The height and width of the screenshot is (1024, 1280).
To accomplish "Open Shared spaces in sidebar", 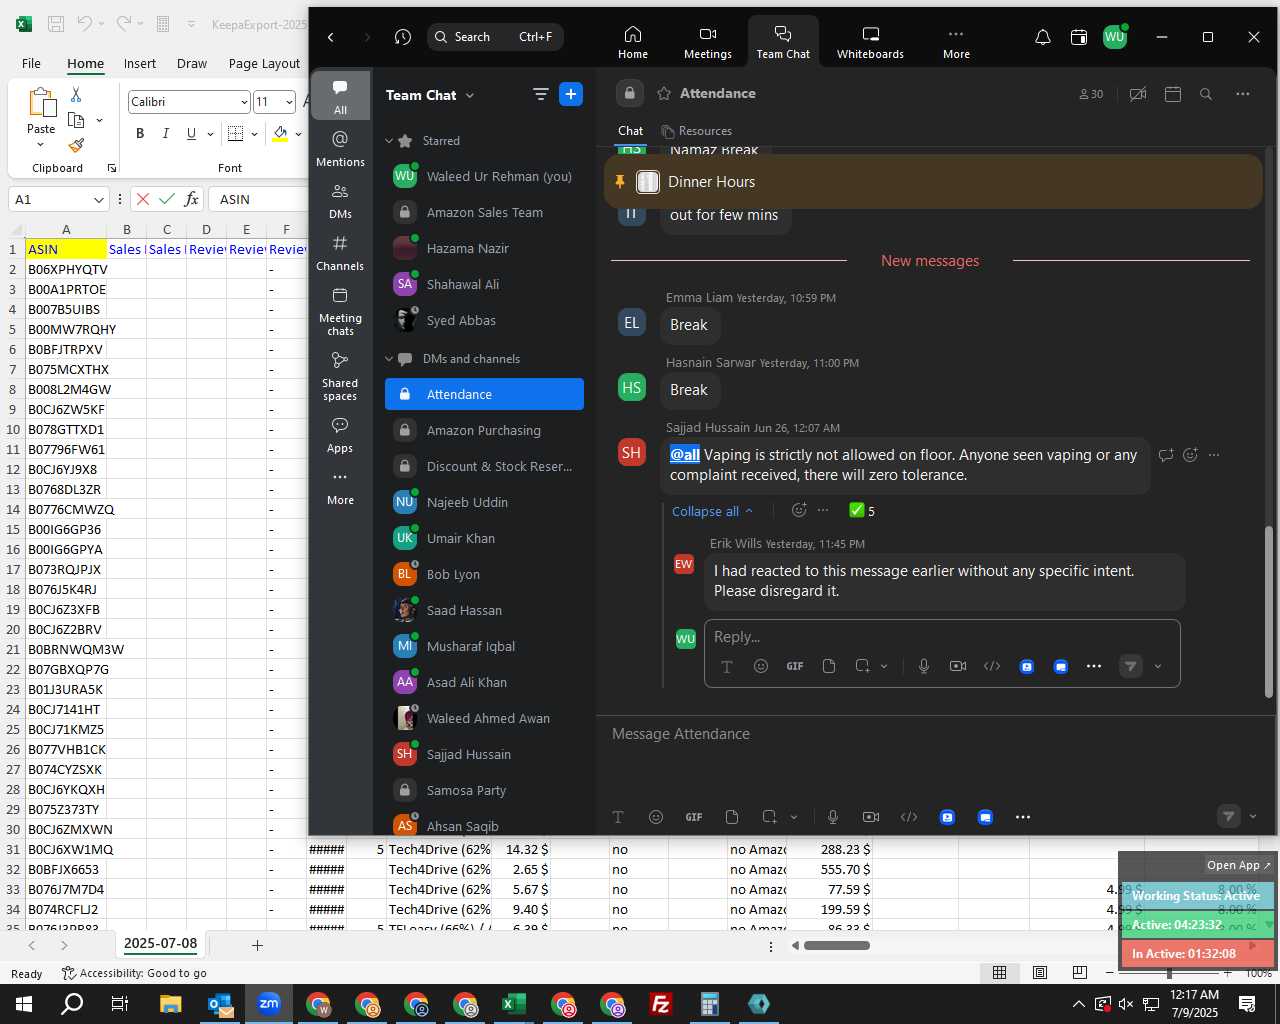I will pos(340,375).
